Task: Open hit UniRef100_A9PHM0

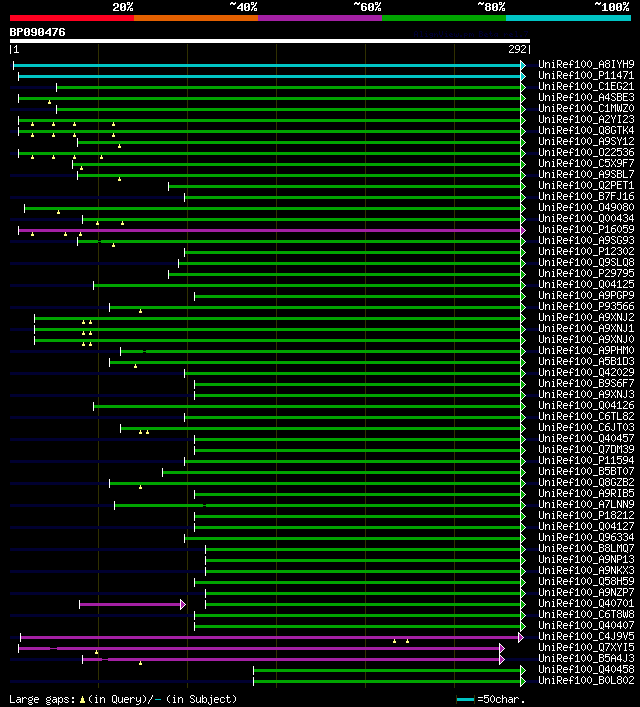Action: click(586, 351)
